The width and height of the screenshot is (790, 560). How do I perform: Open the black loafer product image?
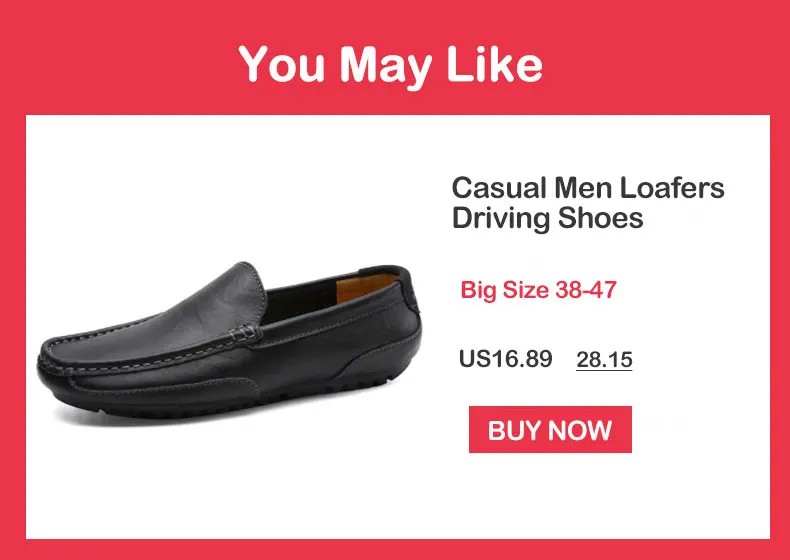tap(229, 340)
